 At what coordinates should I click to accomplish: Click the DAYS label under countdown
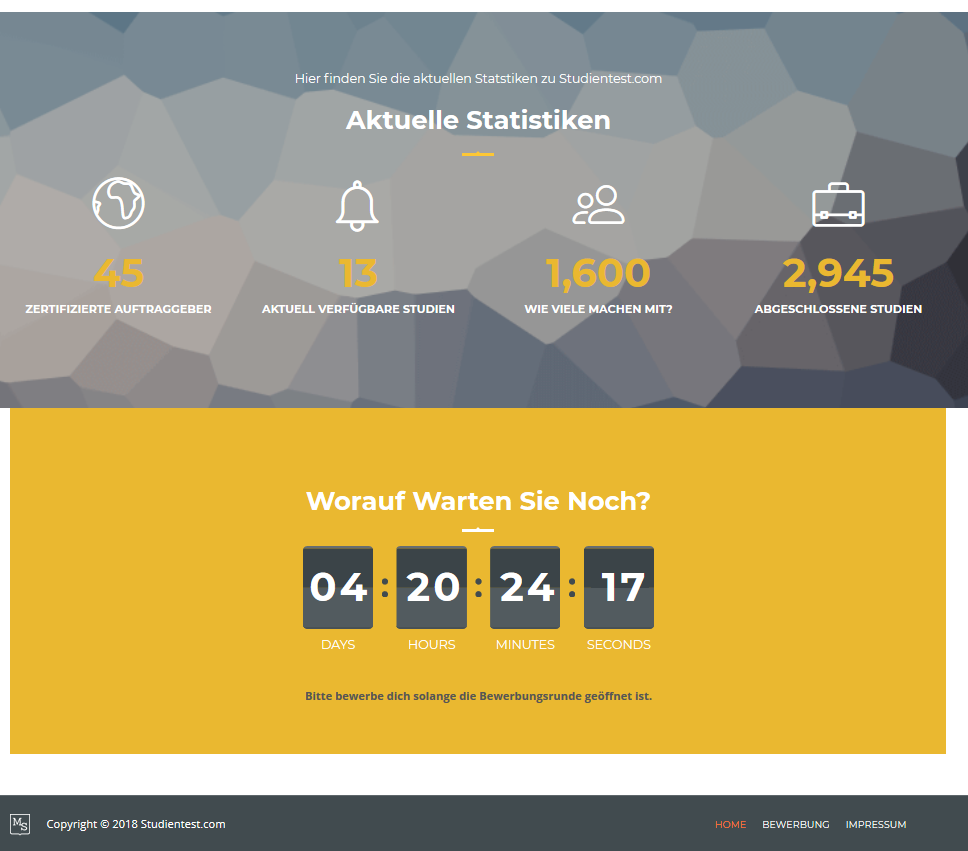pyautogui.click(x=338, y=645)
